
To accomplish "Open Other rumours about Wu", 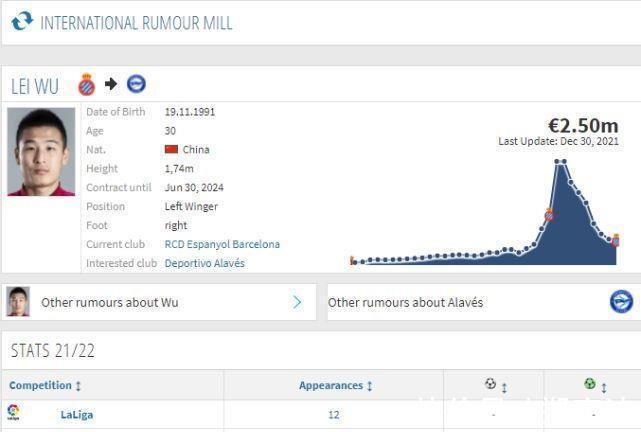I will pos(159,302).
